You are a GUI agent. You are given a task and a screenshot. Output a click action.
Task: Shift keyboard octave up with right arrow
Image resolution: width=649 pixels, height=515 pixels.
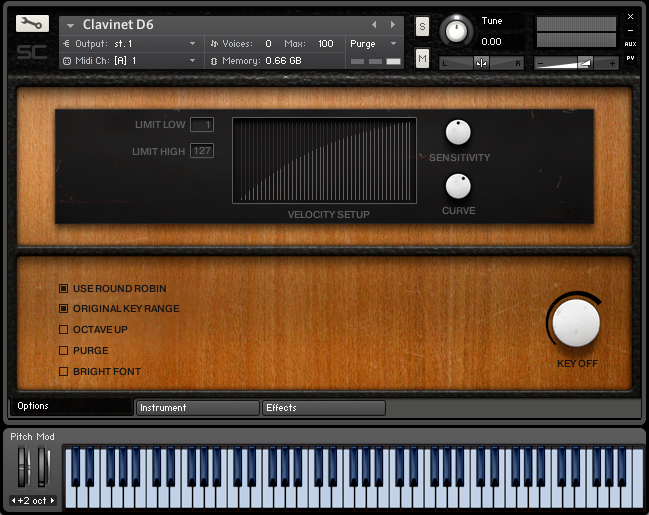(53, 501)
